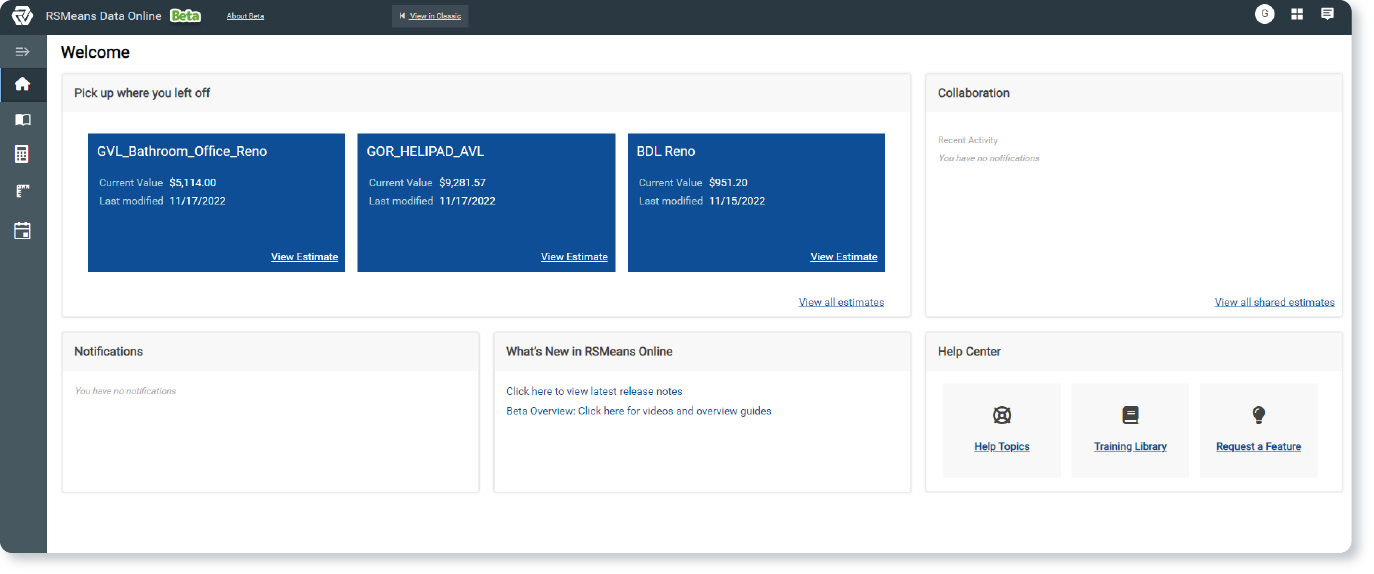
Task: Click the Request a Feature lightbulb icon
Action: 1259,415
